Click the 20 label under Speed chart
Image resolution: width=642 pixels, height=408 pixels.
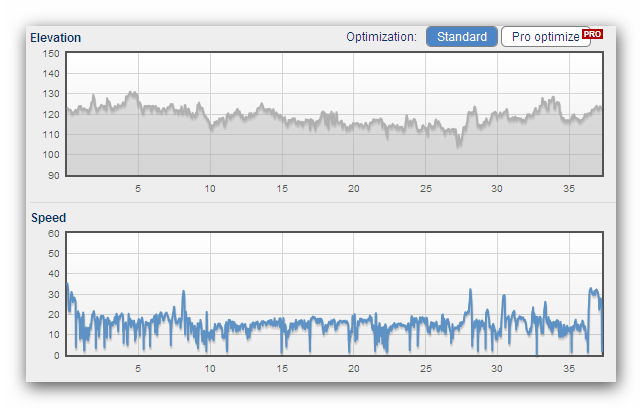[x=354, y=369]
